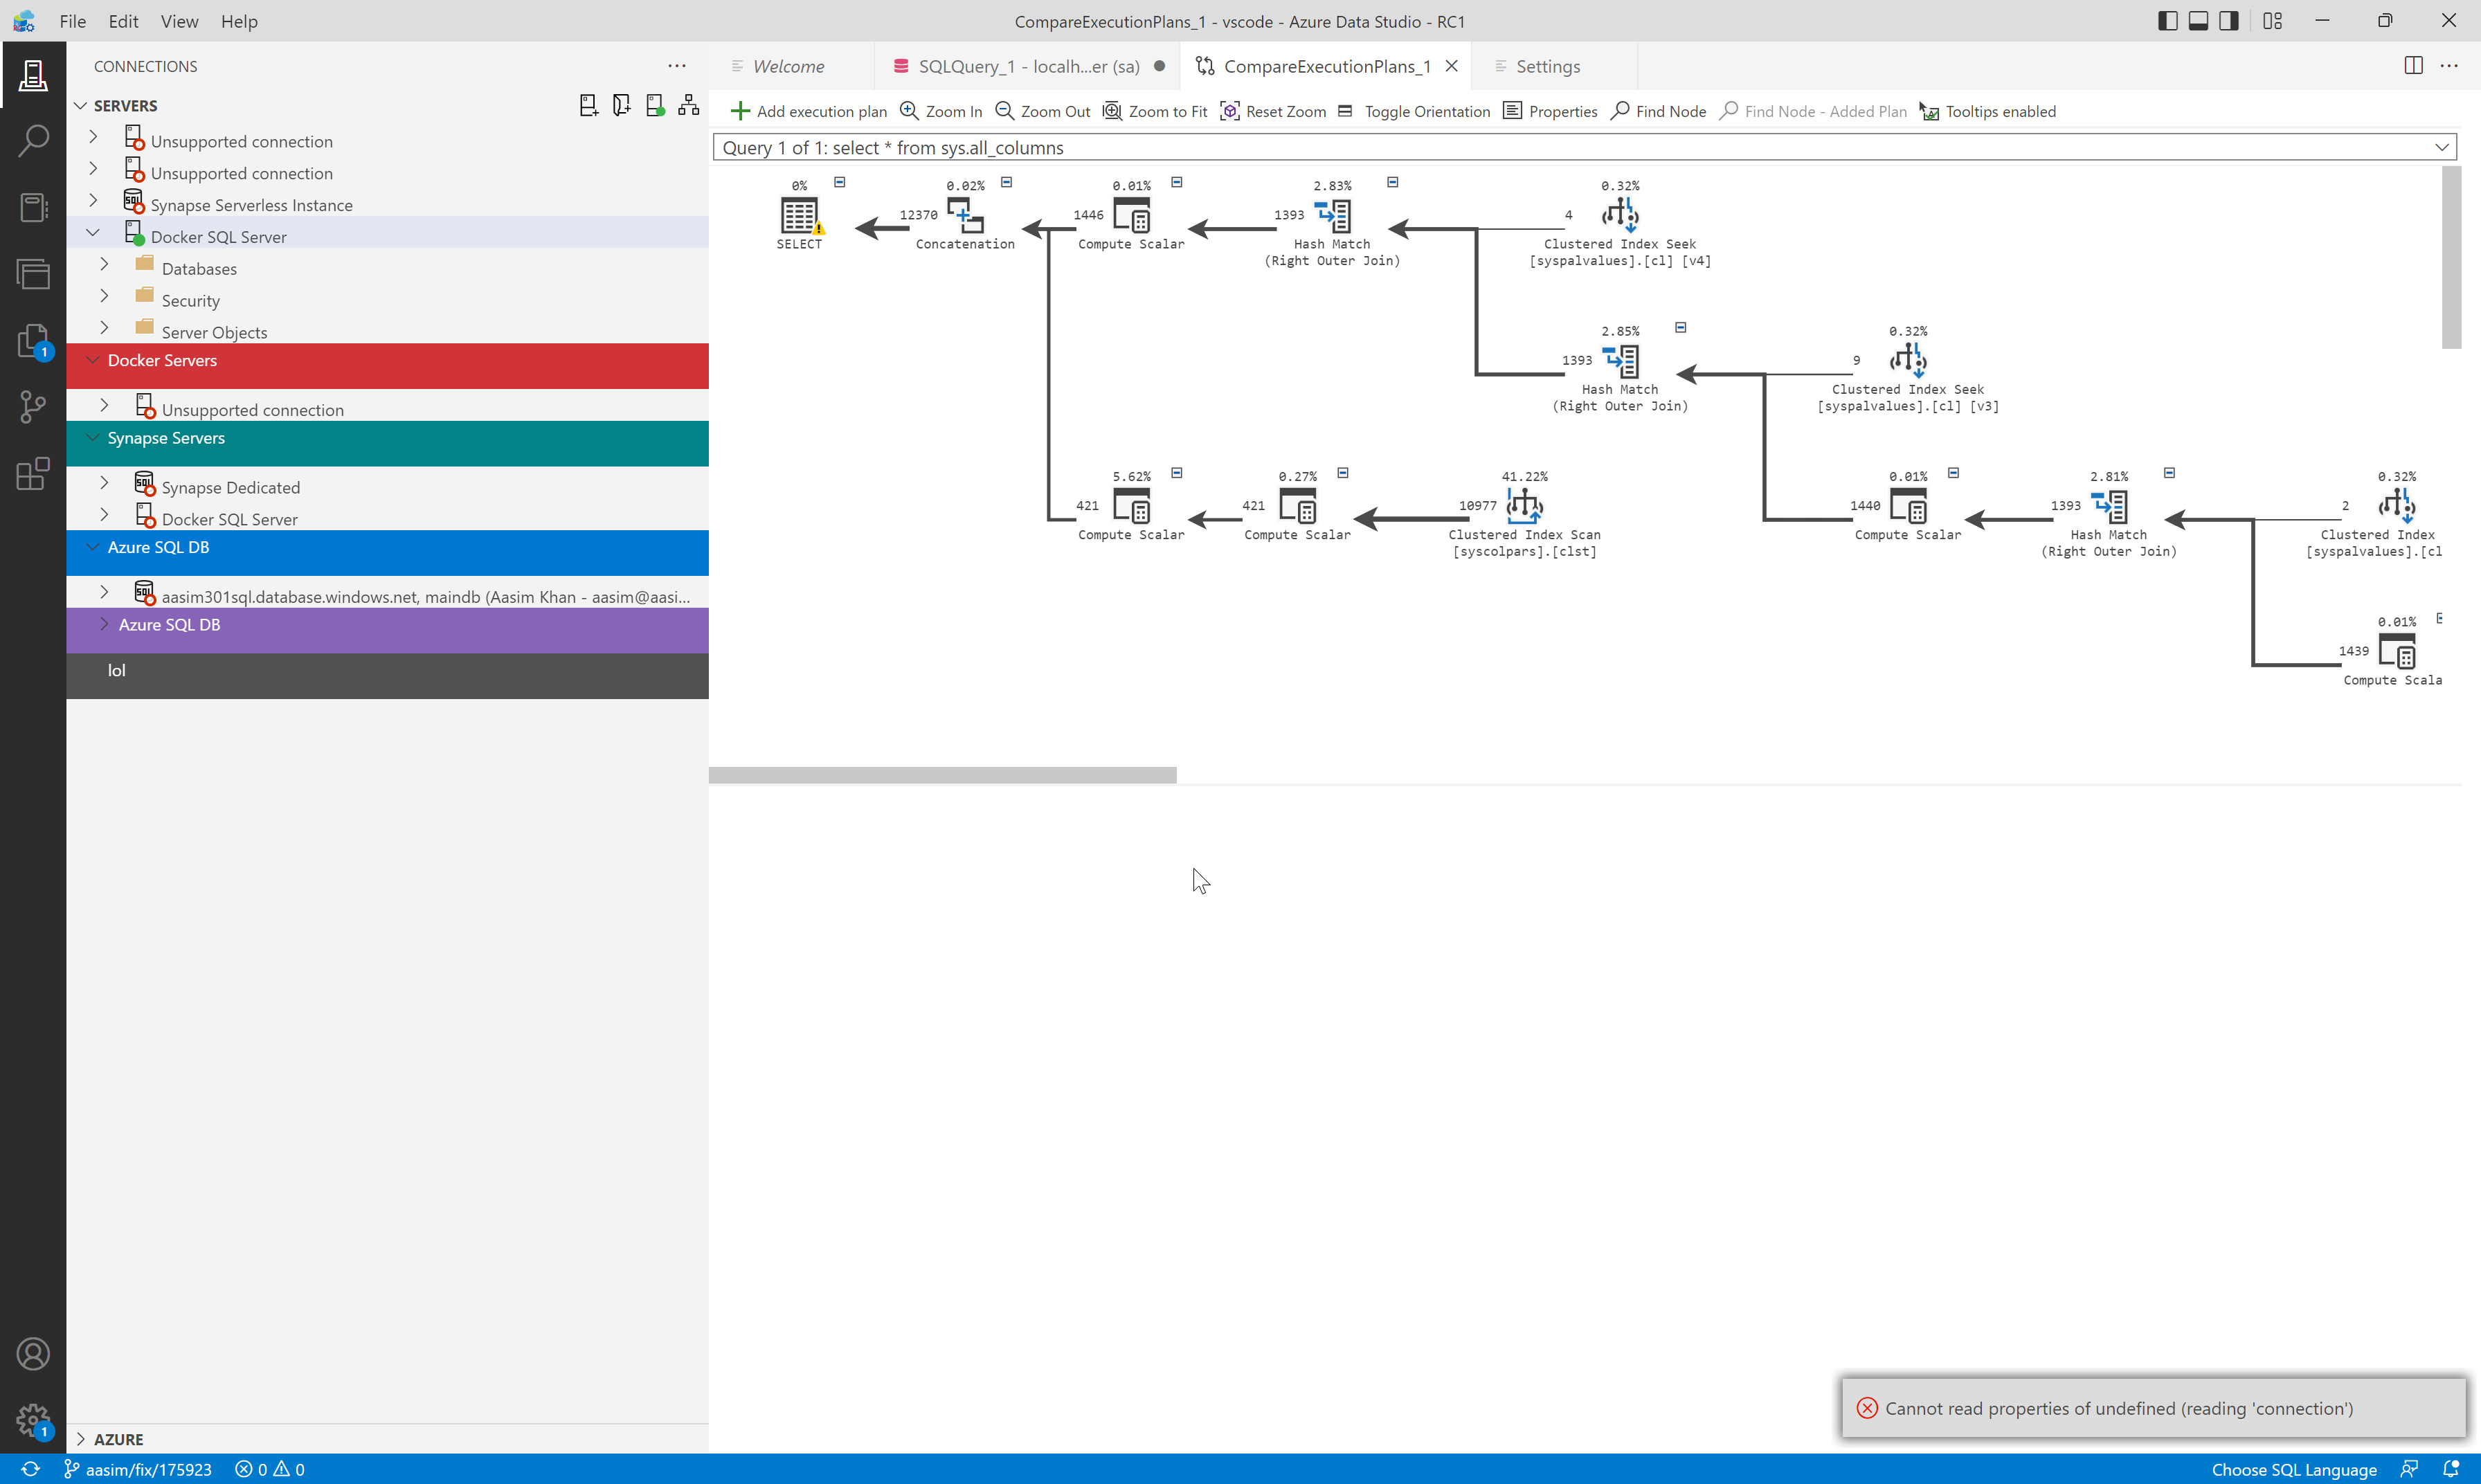Open Source Control in the activity bar
The width and height of the screenshot is (2481, 1484).
click(33, 407)
